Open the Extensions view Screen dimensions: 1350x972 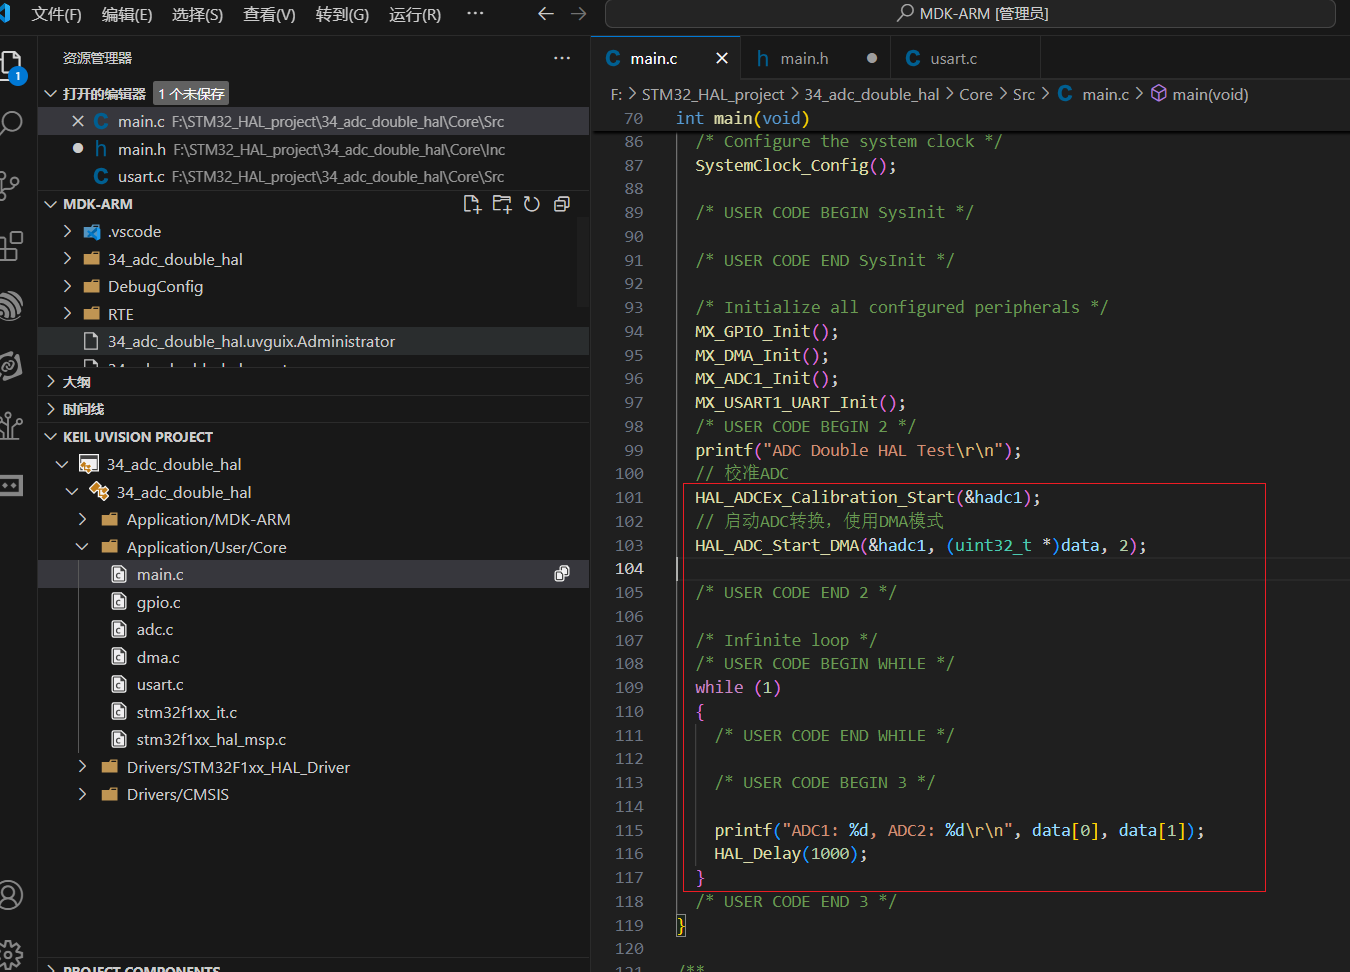(x=10, y=245)
